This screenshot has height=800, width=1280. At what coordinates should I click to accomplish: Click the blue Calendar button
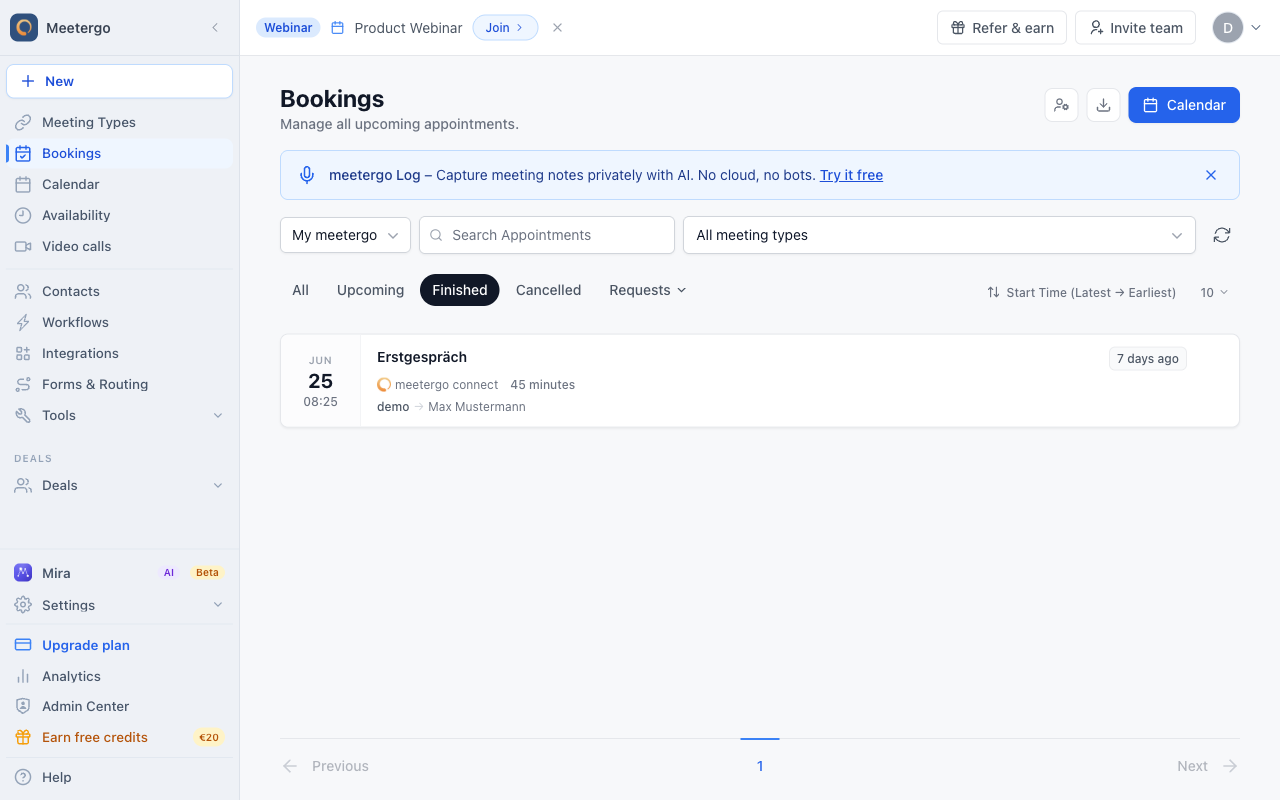tap(1184, 105)
